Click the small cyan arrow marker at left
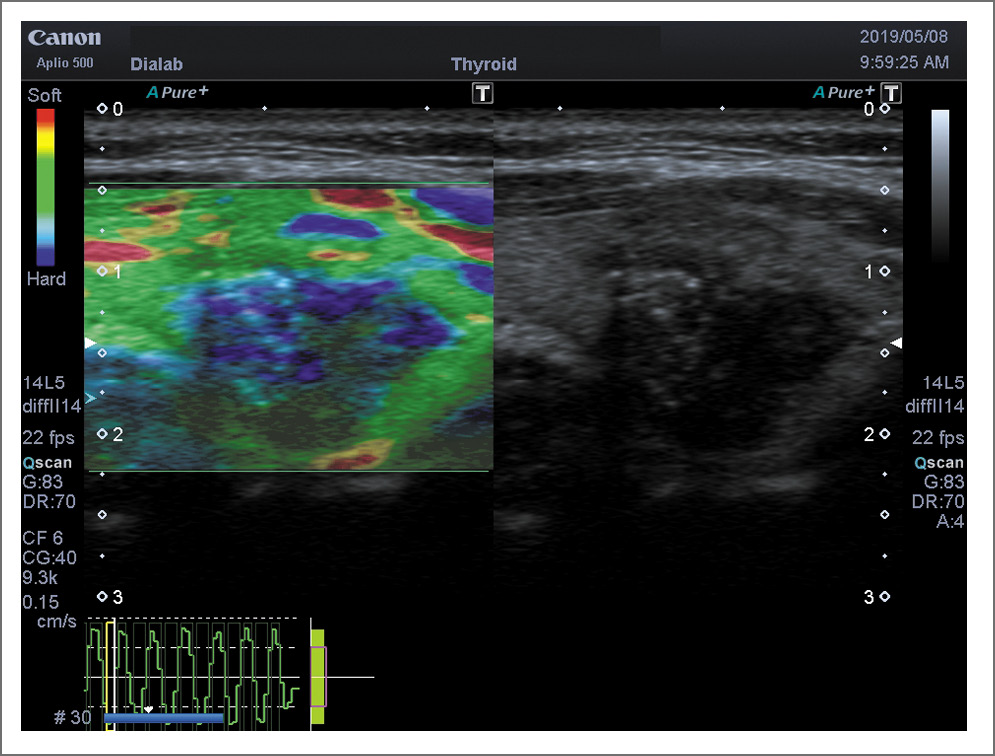The image size is (995, 756). pos(90,398)
